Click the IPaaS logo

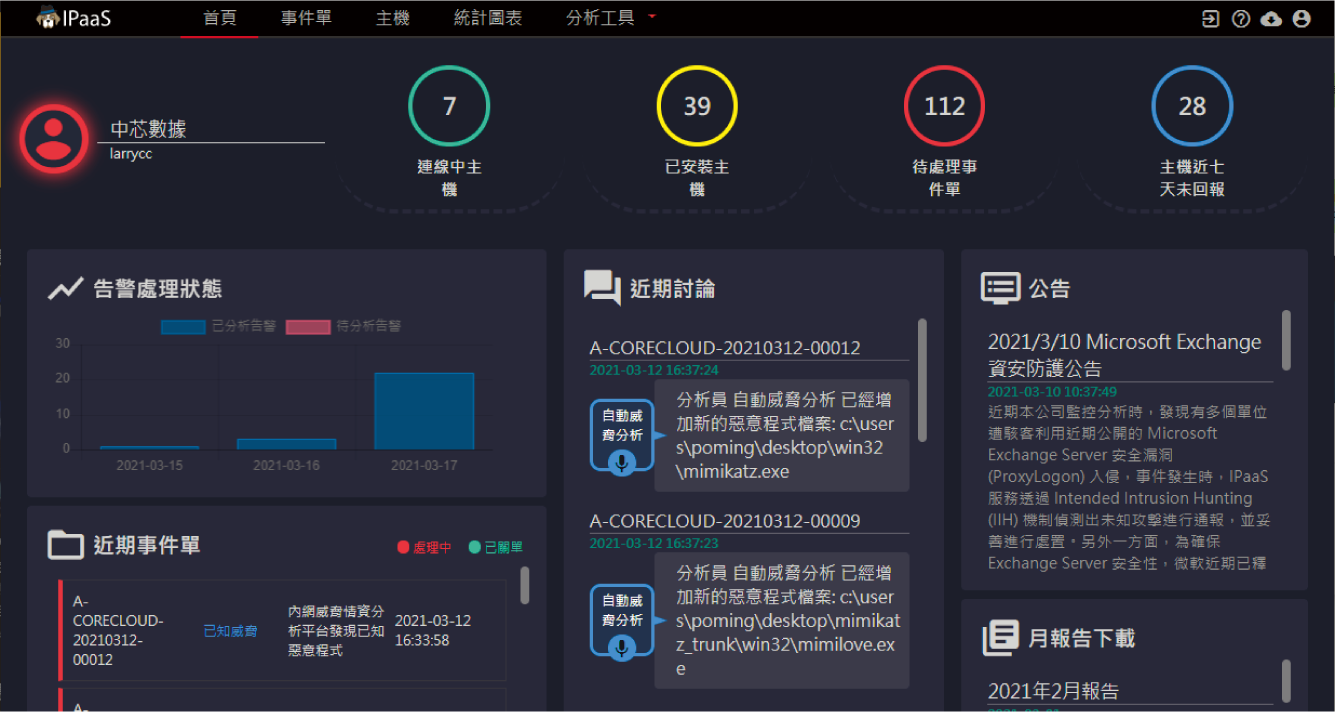[73, 18]
